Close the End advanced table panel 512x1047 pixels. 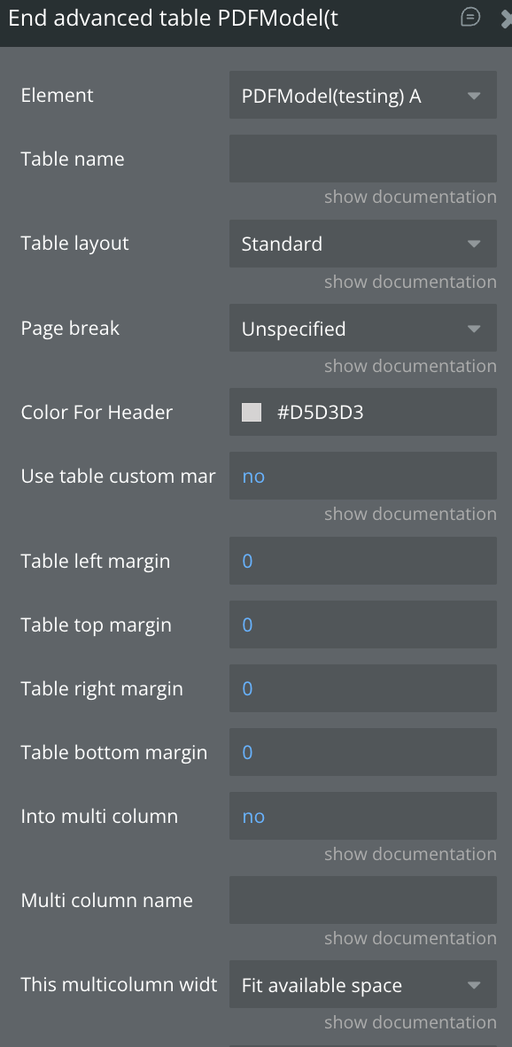(507, 19)
